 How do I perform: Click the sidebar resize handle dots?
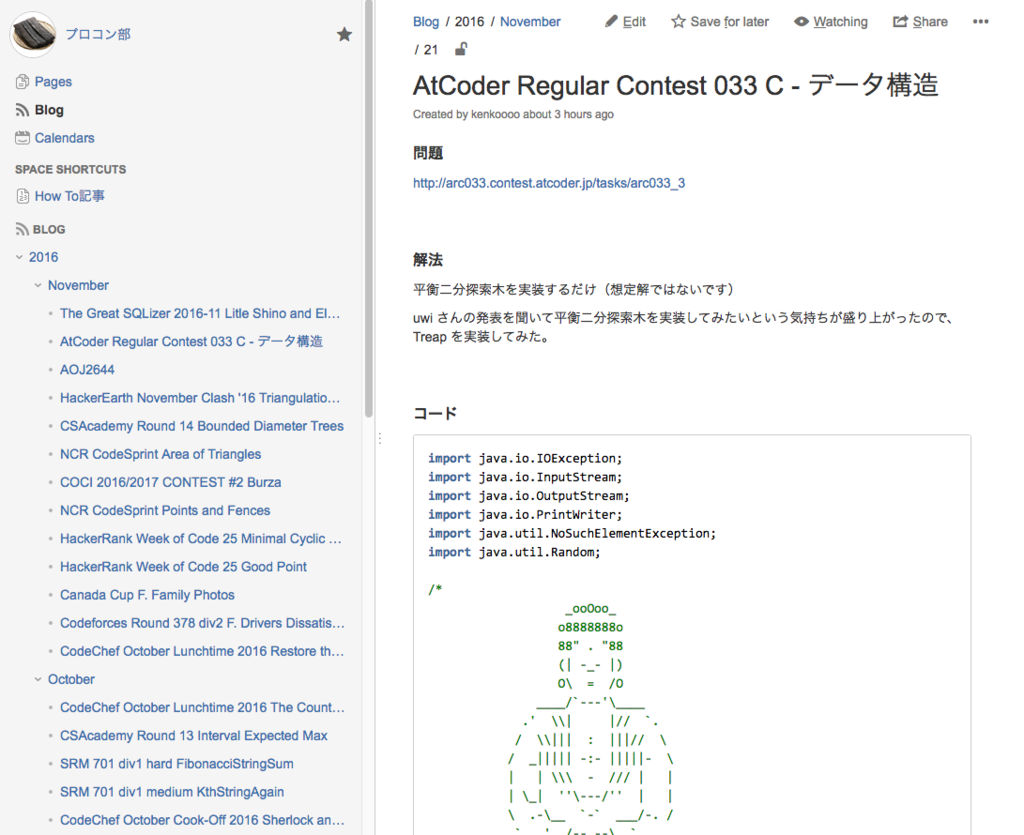[379, 438]
